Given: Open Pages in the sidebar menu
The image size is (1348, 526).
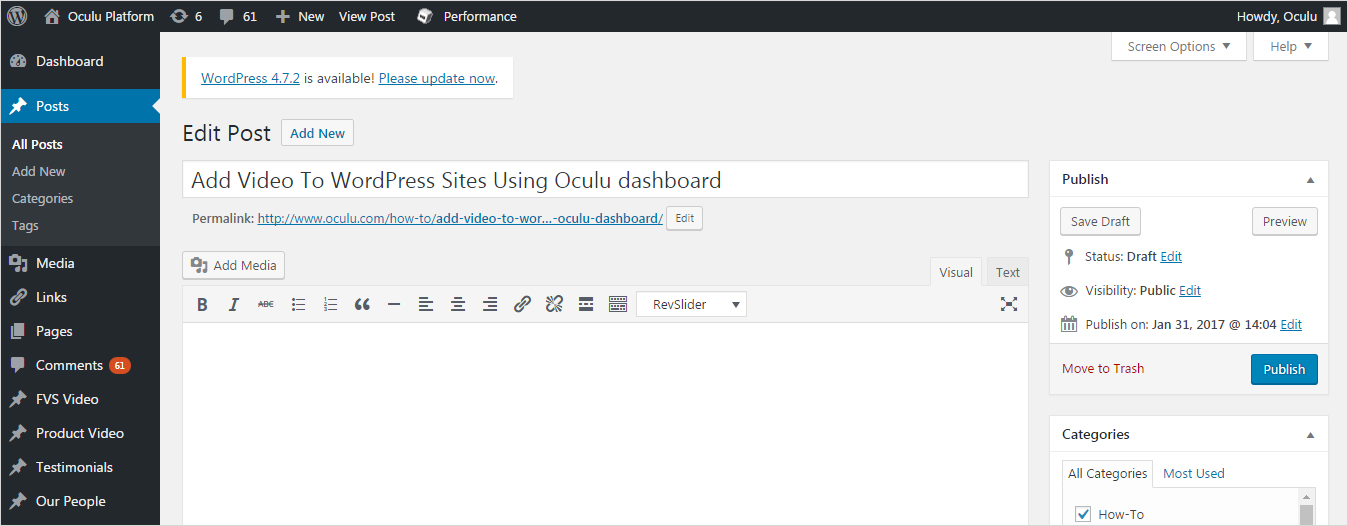Looking at the screenshot, I should tap(80, 331).
